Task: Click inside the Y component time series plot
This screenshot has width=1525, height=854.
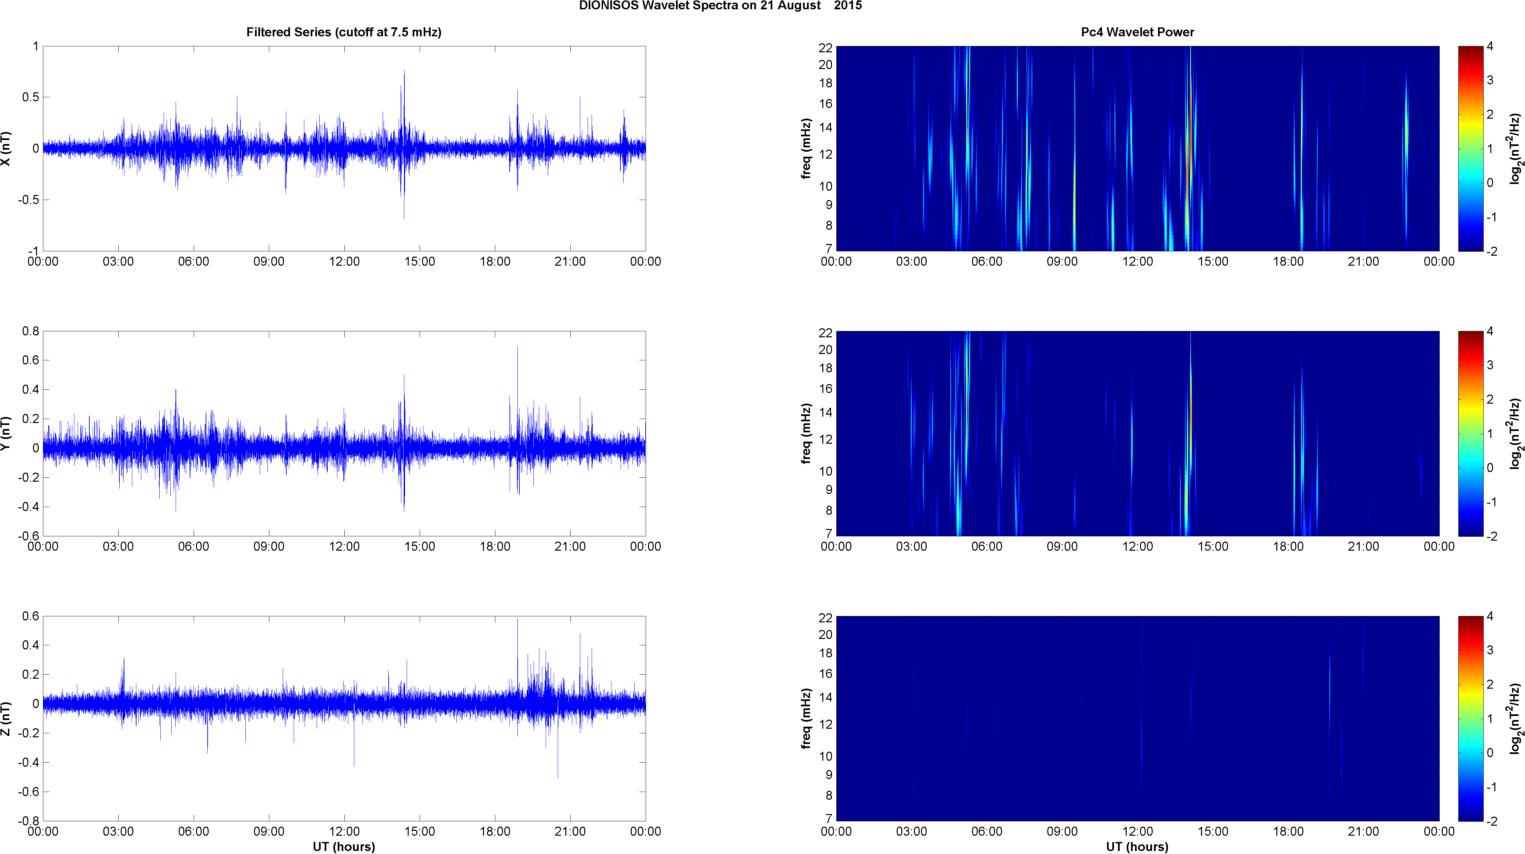Action: point(344,433)
